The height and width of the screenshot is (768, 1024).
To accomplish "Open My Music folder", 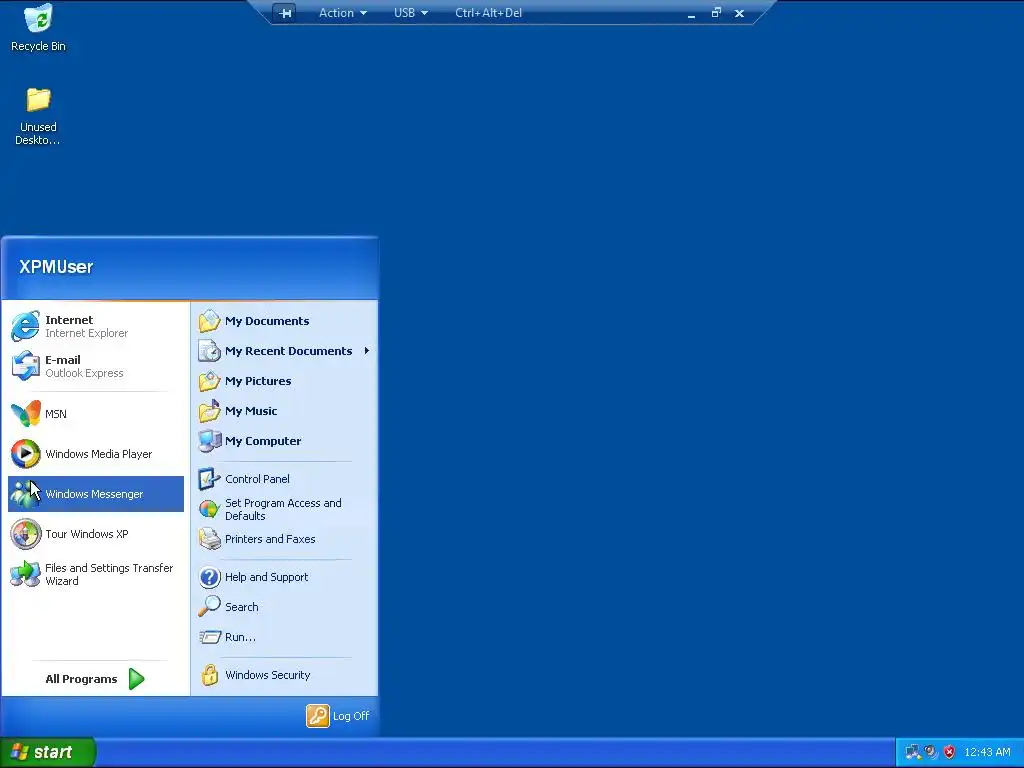I will click(x=284, y=411).
